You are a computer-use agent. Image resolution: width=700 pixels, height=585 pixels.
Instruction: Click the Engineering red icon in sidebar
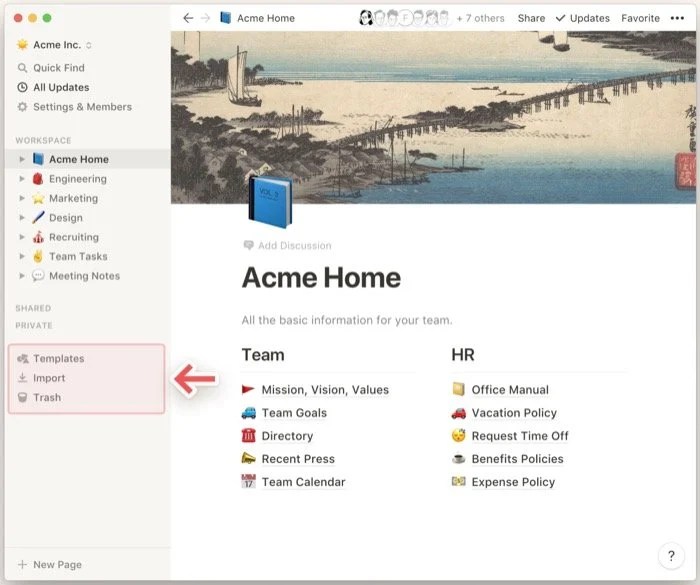38,179
